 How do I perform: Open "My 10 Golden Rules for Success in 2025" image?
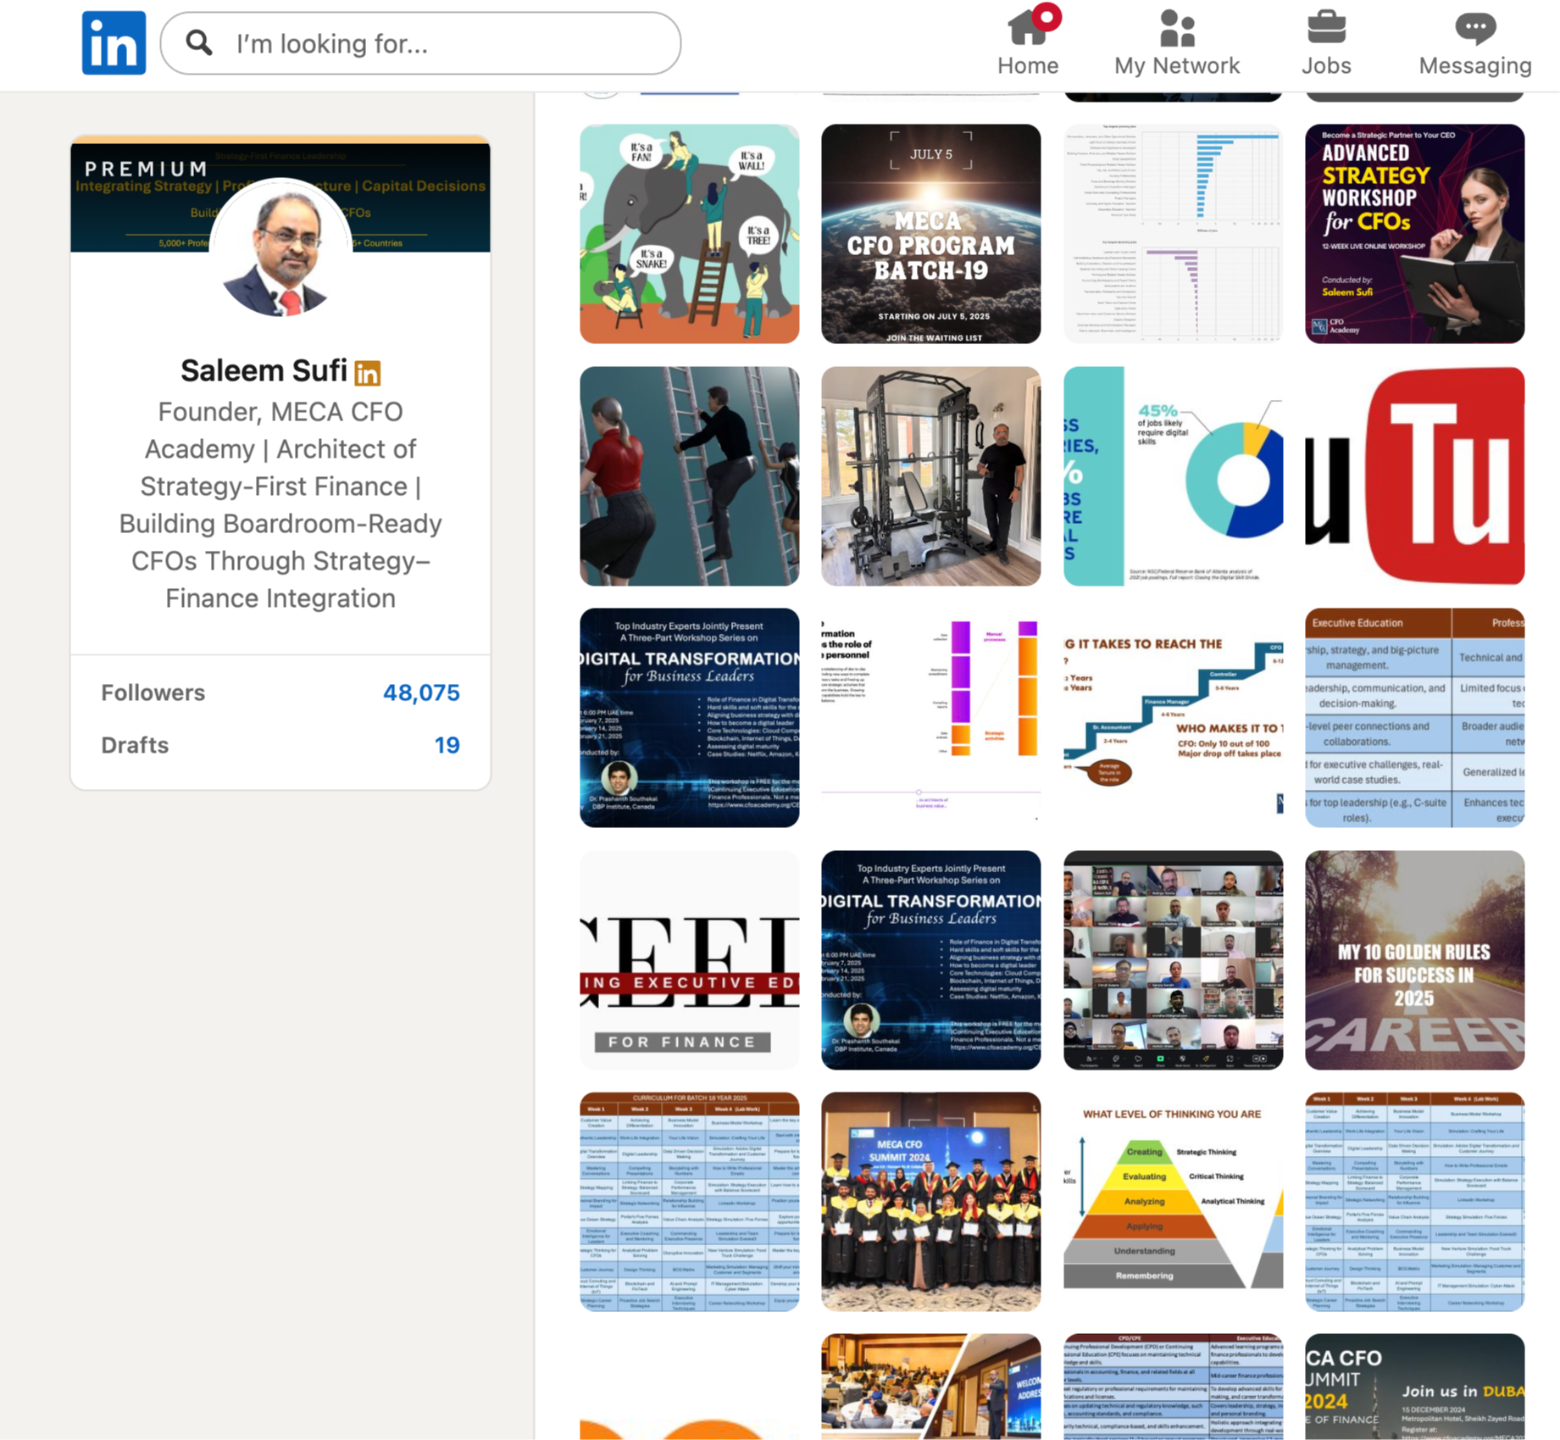[x=1415, y=960]
